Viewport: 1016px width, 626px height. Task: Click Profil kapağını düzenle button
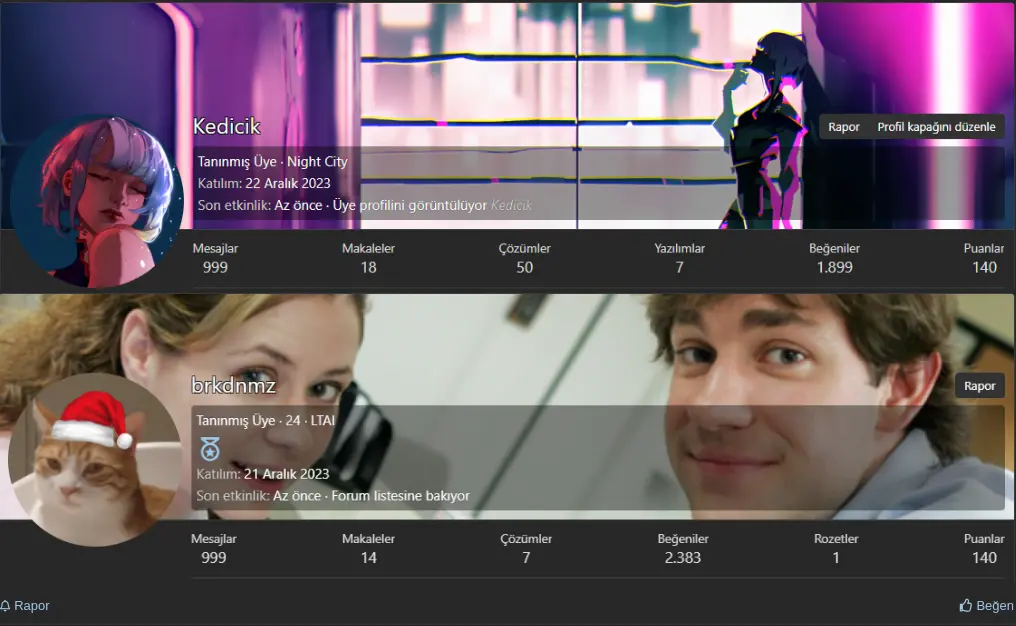(936, 127)
